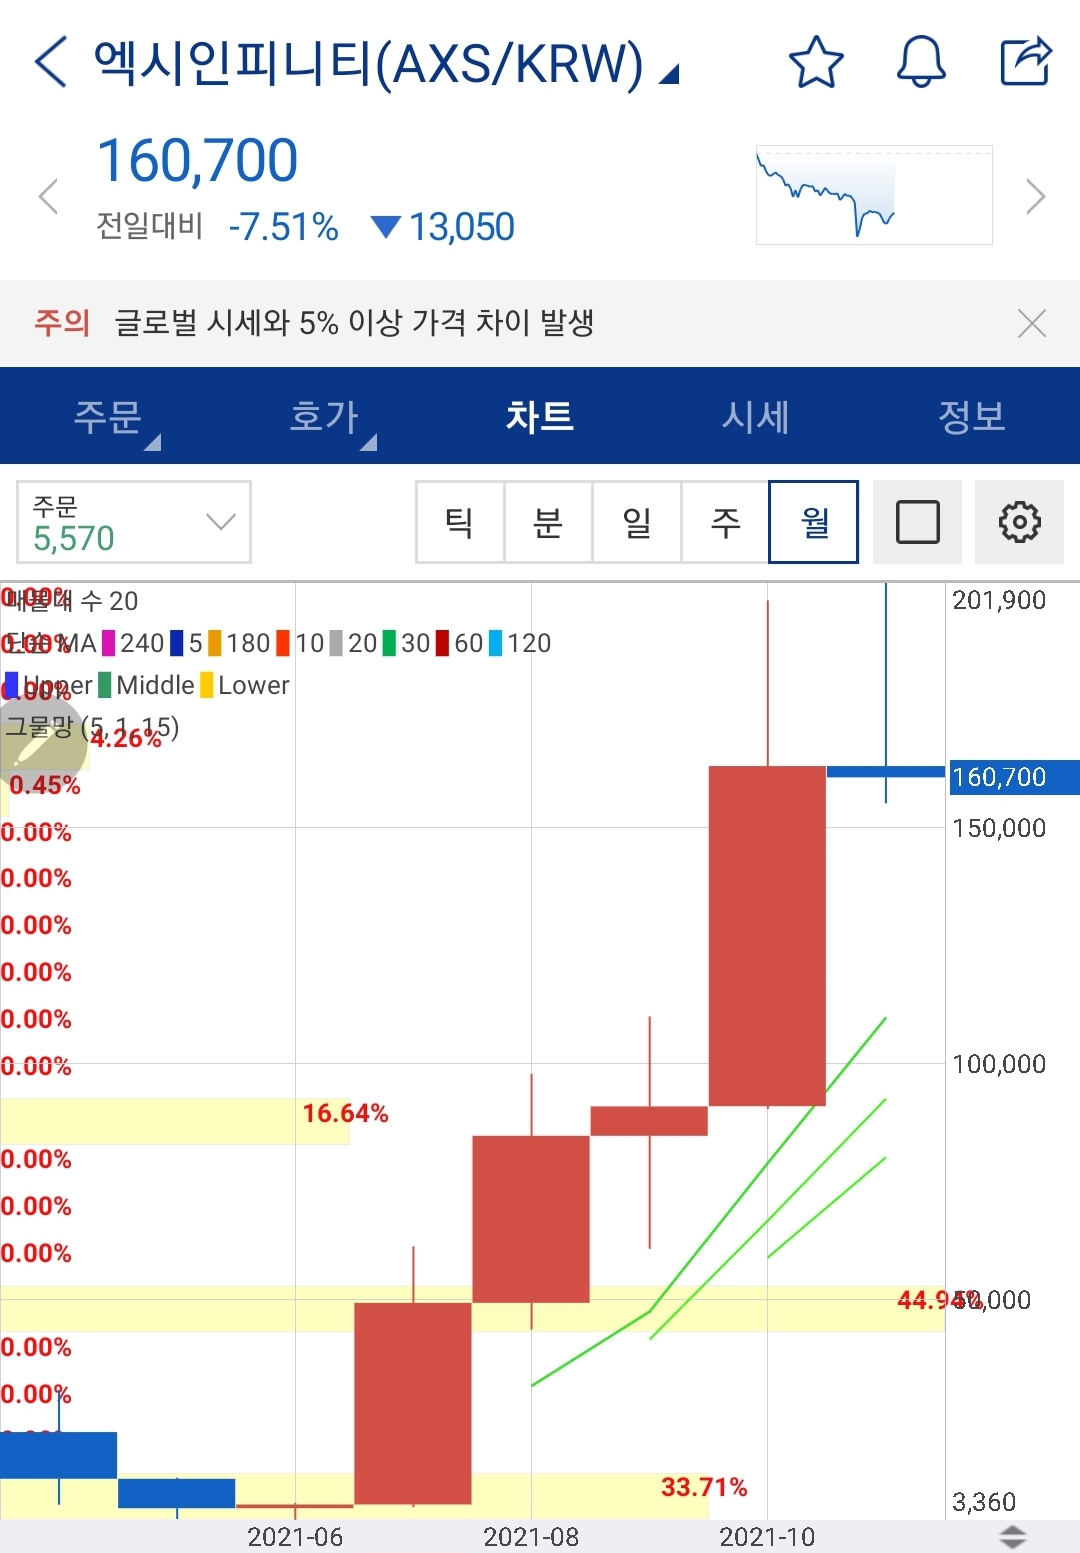Open the mini price chart thumbnail
Viewport: 1080px width, 1553px height.
tap(874, 195)
